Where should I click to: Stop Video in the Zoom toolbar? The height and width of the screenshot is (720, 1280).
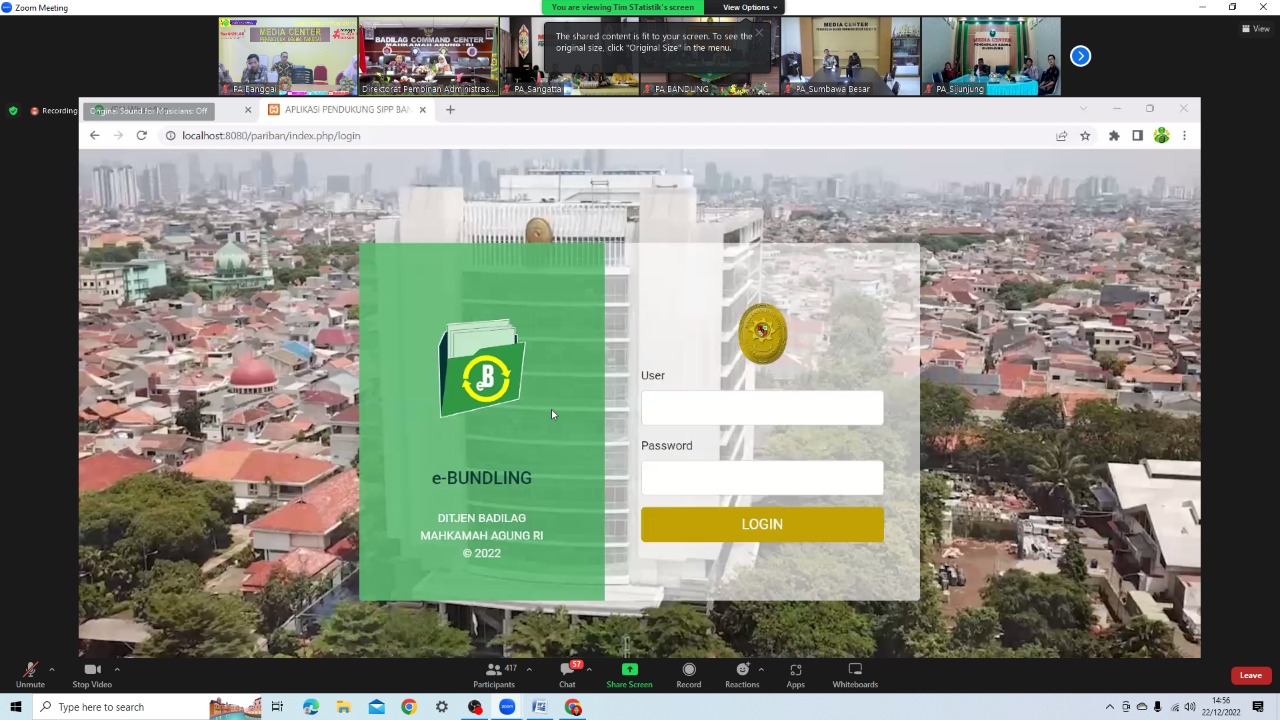[92, 672]
